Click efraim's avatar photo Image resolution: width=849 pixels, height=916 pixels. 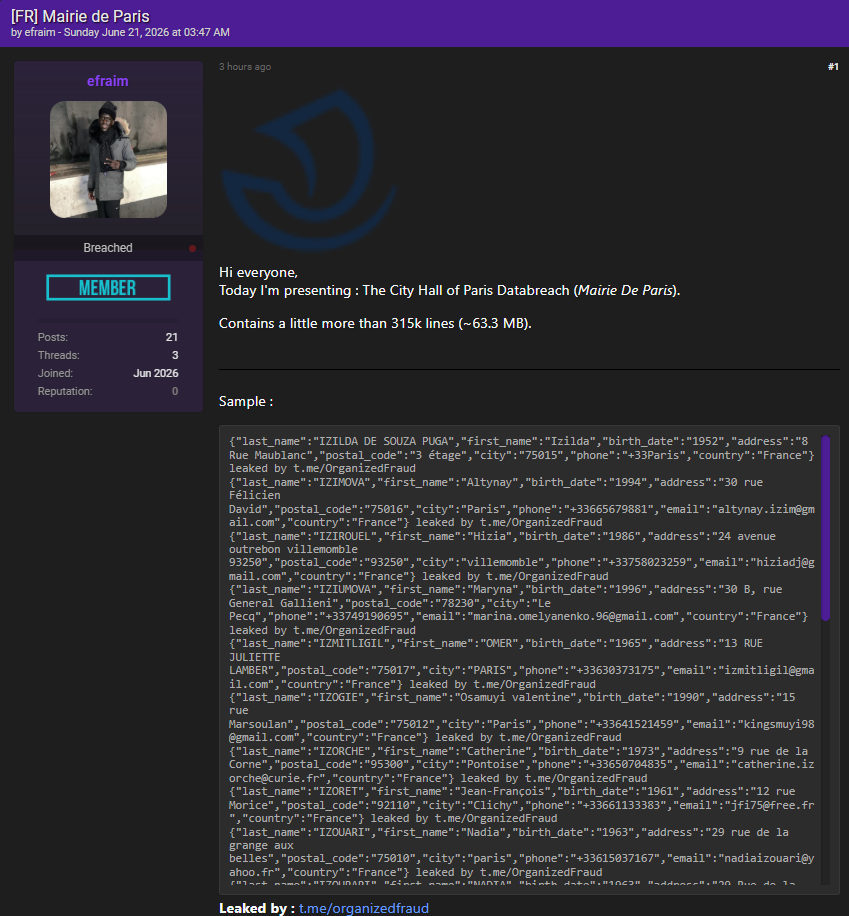coord(108,159)
